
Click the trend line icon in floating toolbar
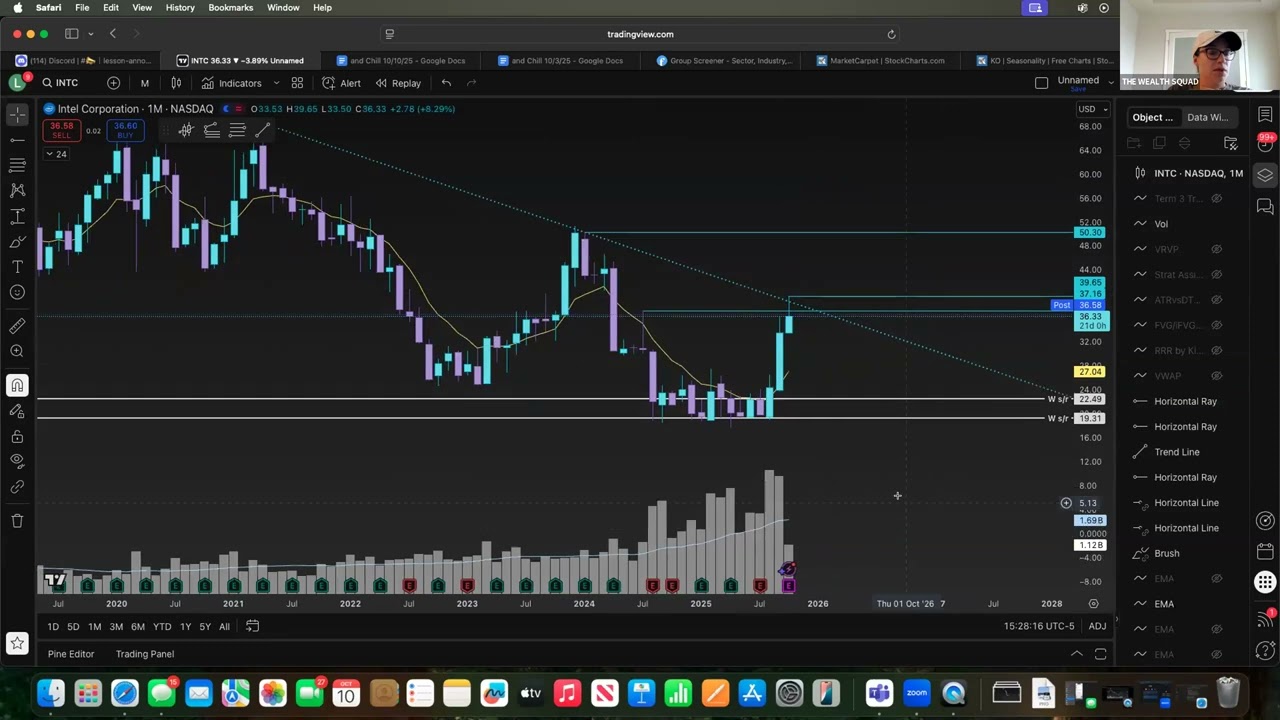click(x=263, y=130)
